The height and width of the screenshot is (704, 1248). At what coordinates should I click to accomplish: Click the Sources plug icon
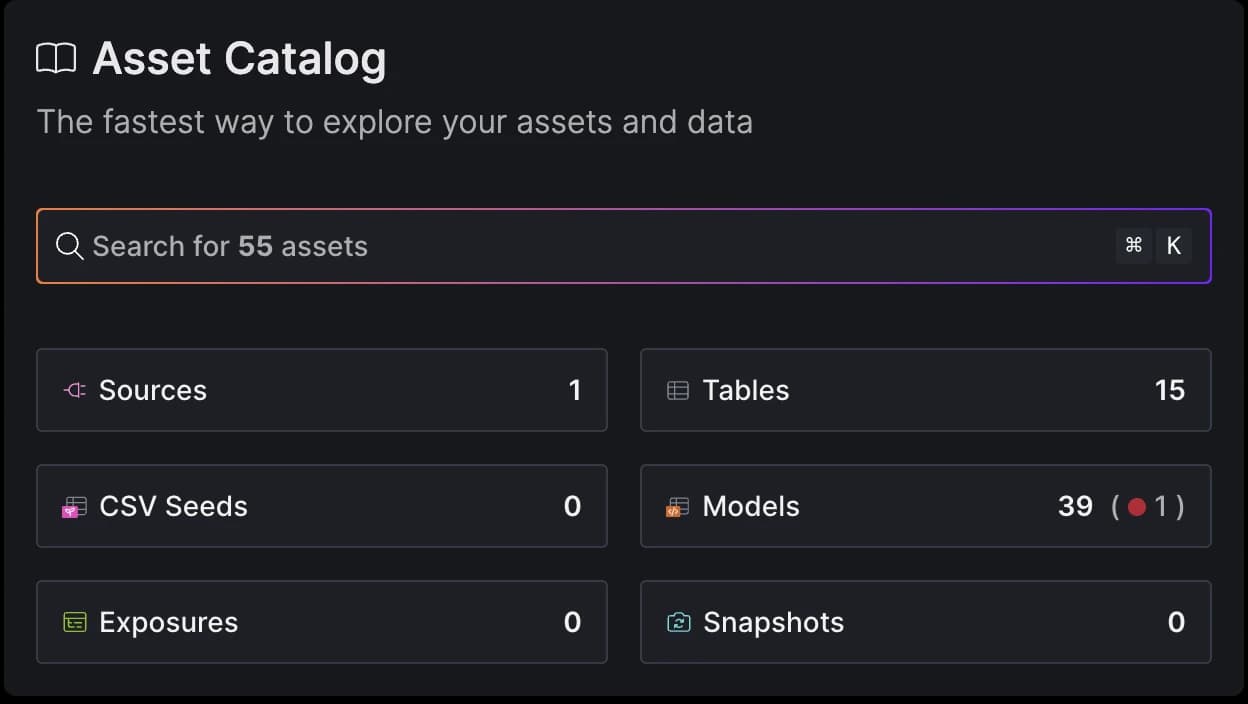pos(75,390)
